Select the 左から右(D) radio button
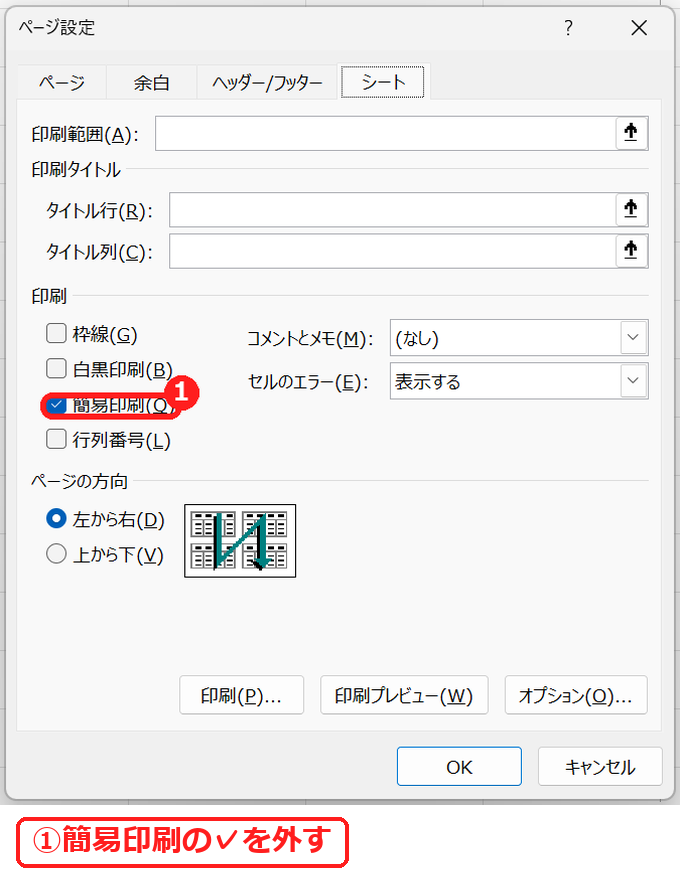Screen dimensions: 680x875 click(56, 519)
